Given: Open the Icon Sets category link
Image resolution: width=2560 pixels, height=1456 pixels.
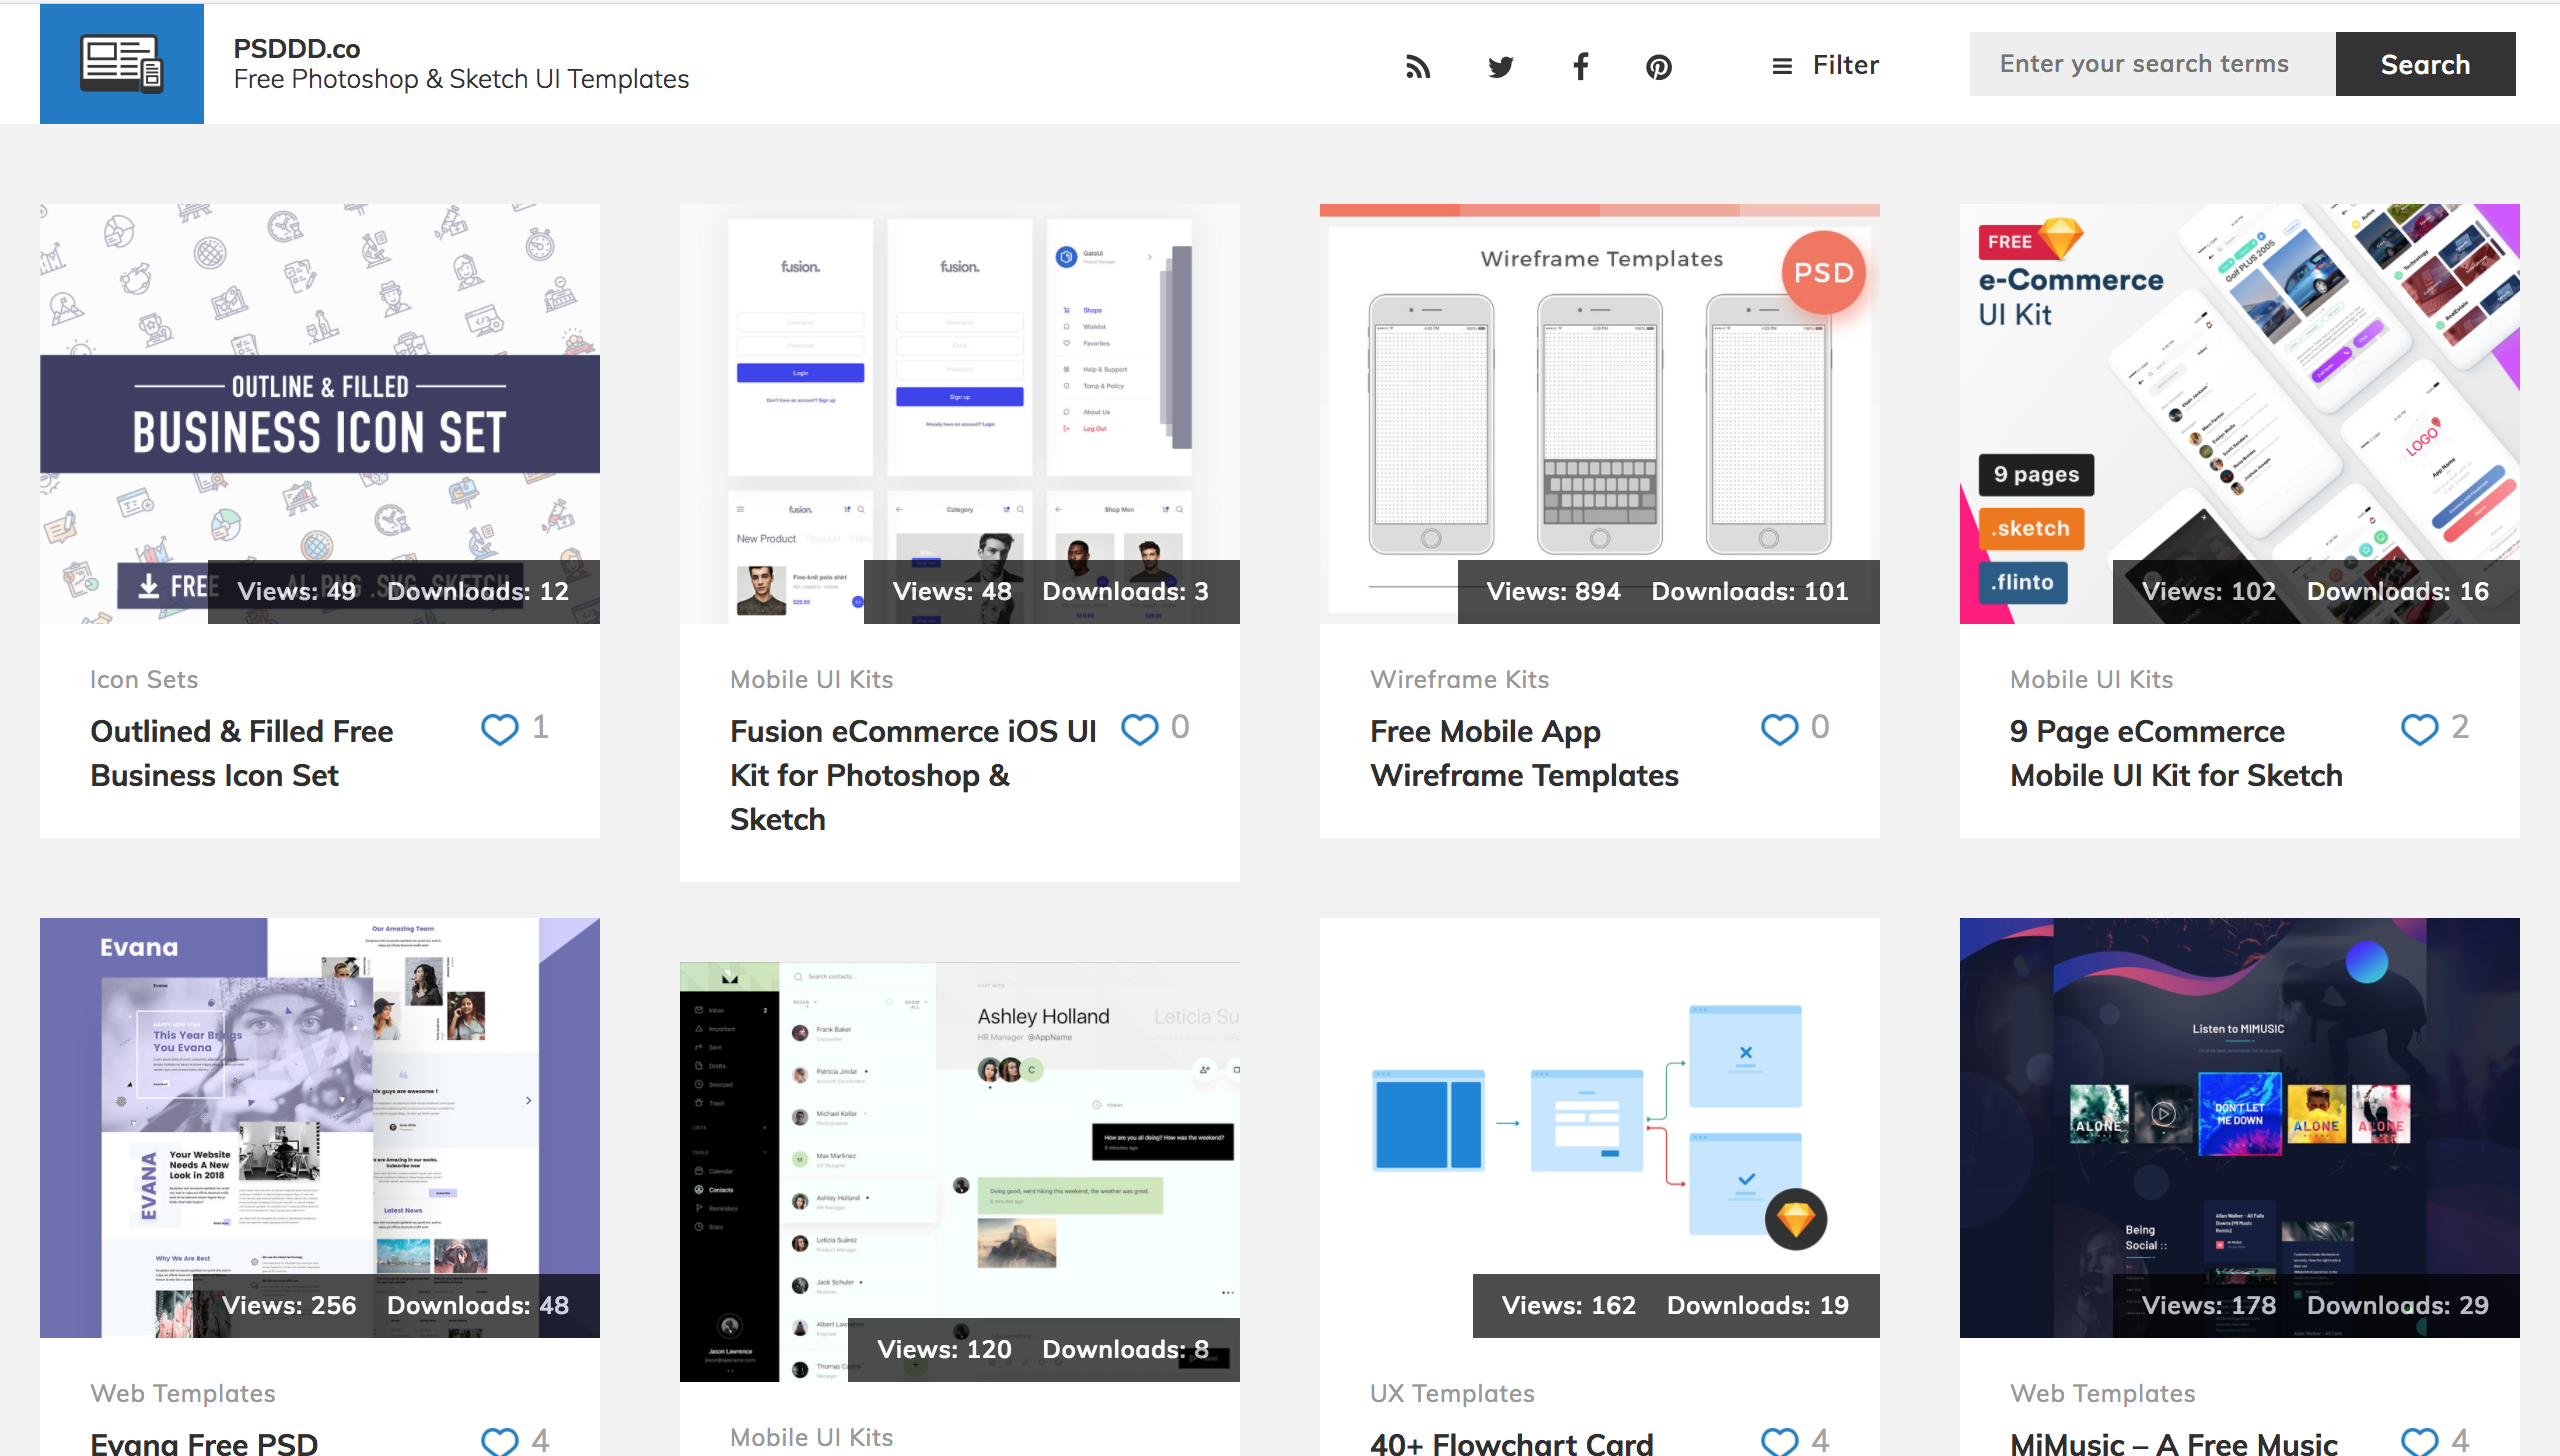Looking at the screenshot, I should click(144, 679).
